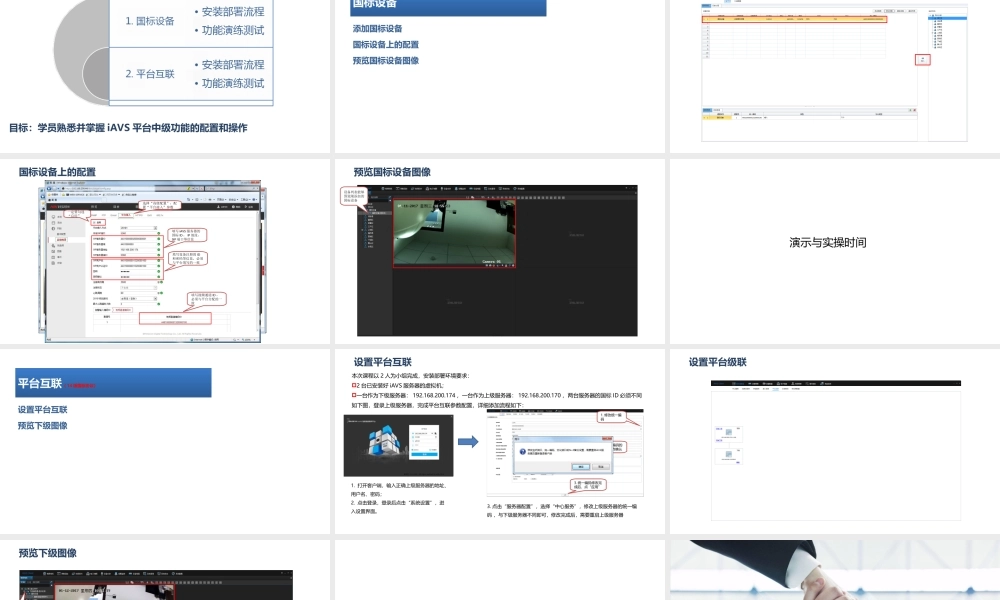The height and width of the screenshot is (600, 1000).
Task: Select the camera video preview image
Action: pos(454,232)
